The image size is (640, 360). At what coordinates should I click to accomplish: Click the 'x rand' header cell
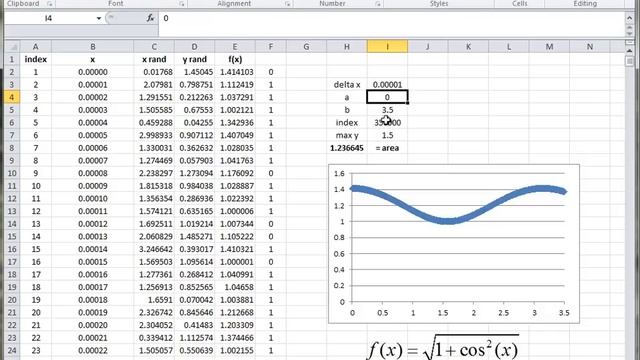point(154,59)
